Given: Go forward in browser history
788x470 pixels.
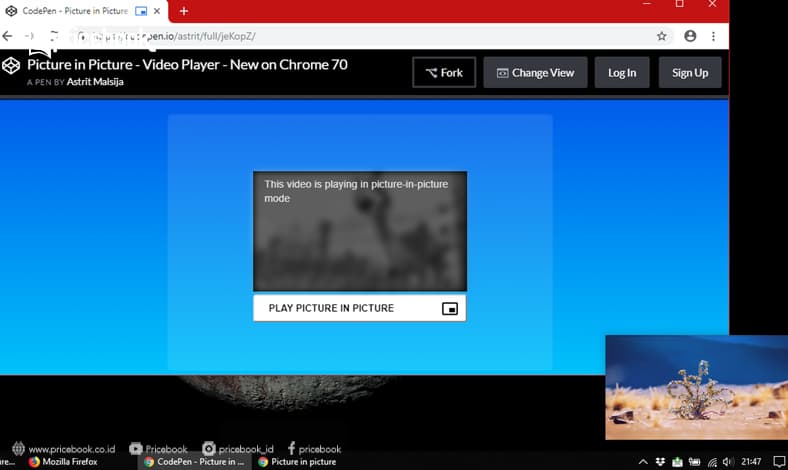Looking at the screenshot, I should (30, 36).
